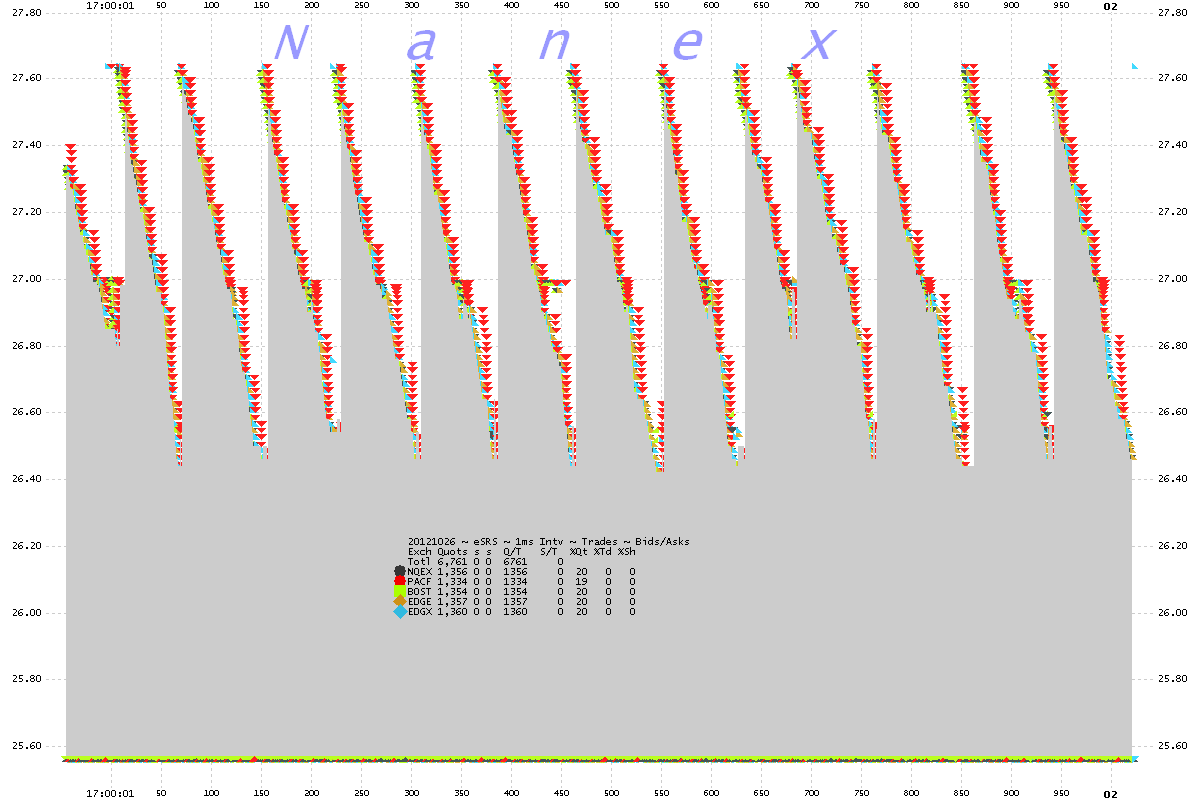Click 26.80 on the left price axis
Viewport: 1200px width, 800px height.
(x=25, y=346)
